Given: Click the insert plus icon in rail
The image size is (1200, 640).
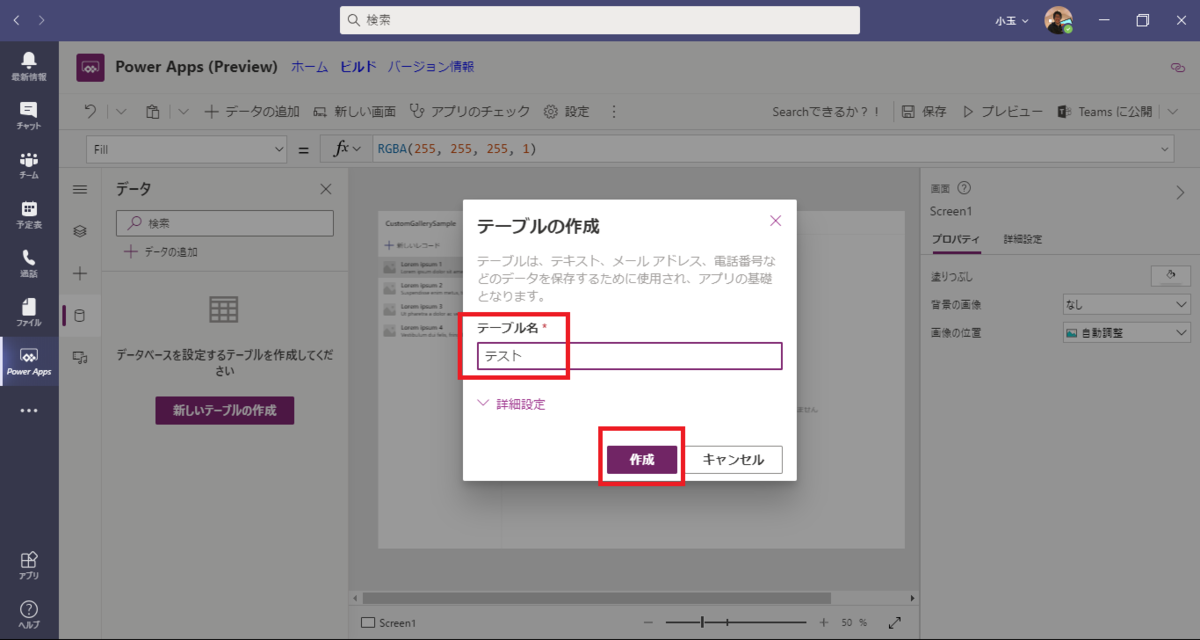Looking at the screenshot, I should click(80, 273).
